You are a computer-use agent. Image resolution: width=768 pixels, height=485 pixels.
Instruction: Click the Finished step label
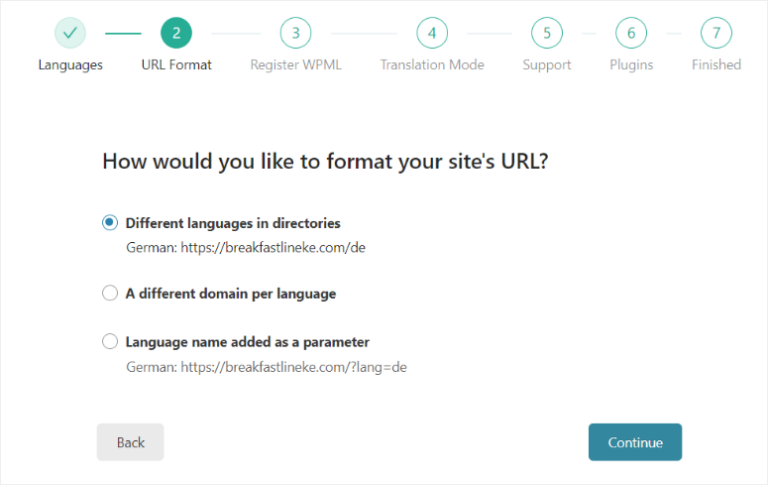coord(716,65)
